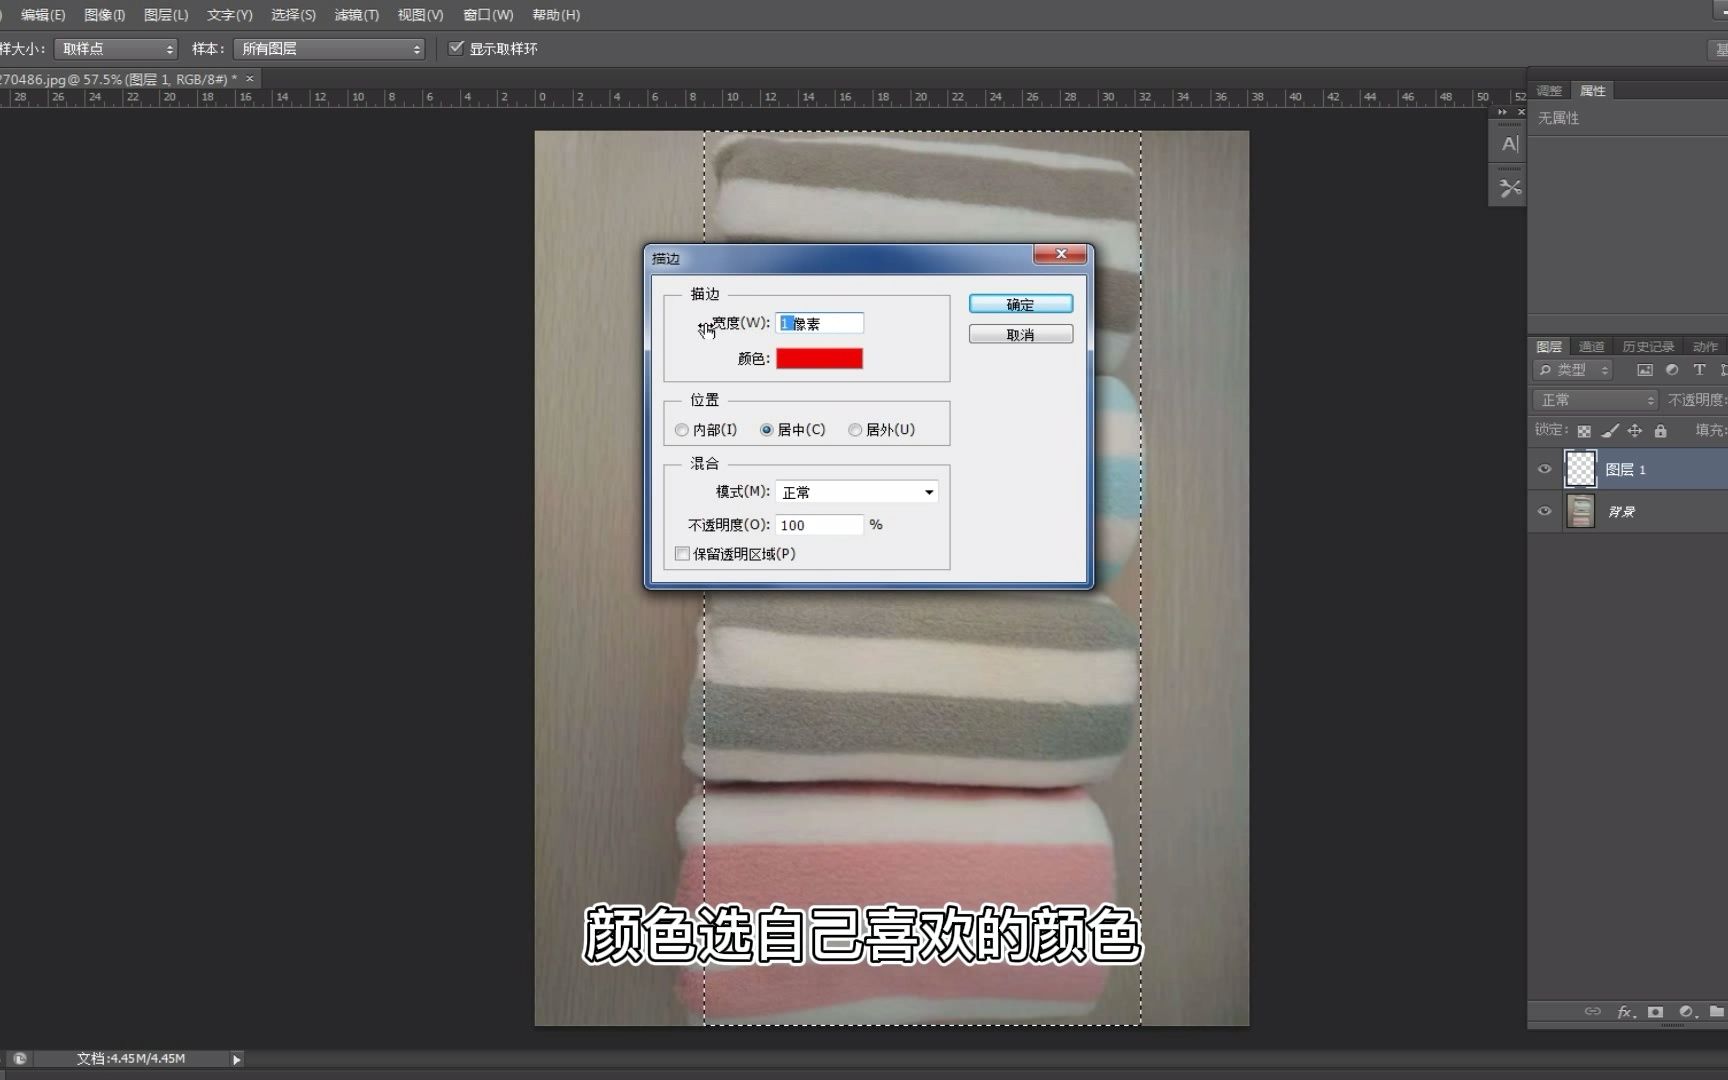Click the lock position icon in Layers panel

tap(1635, 431)
